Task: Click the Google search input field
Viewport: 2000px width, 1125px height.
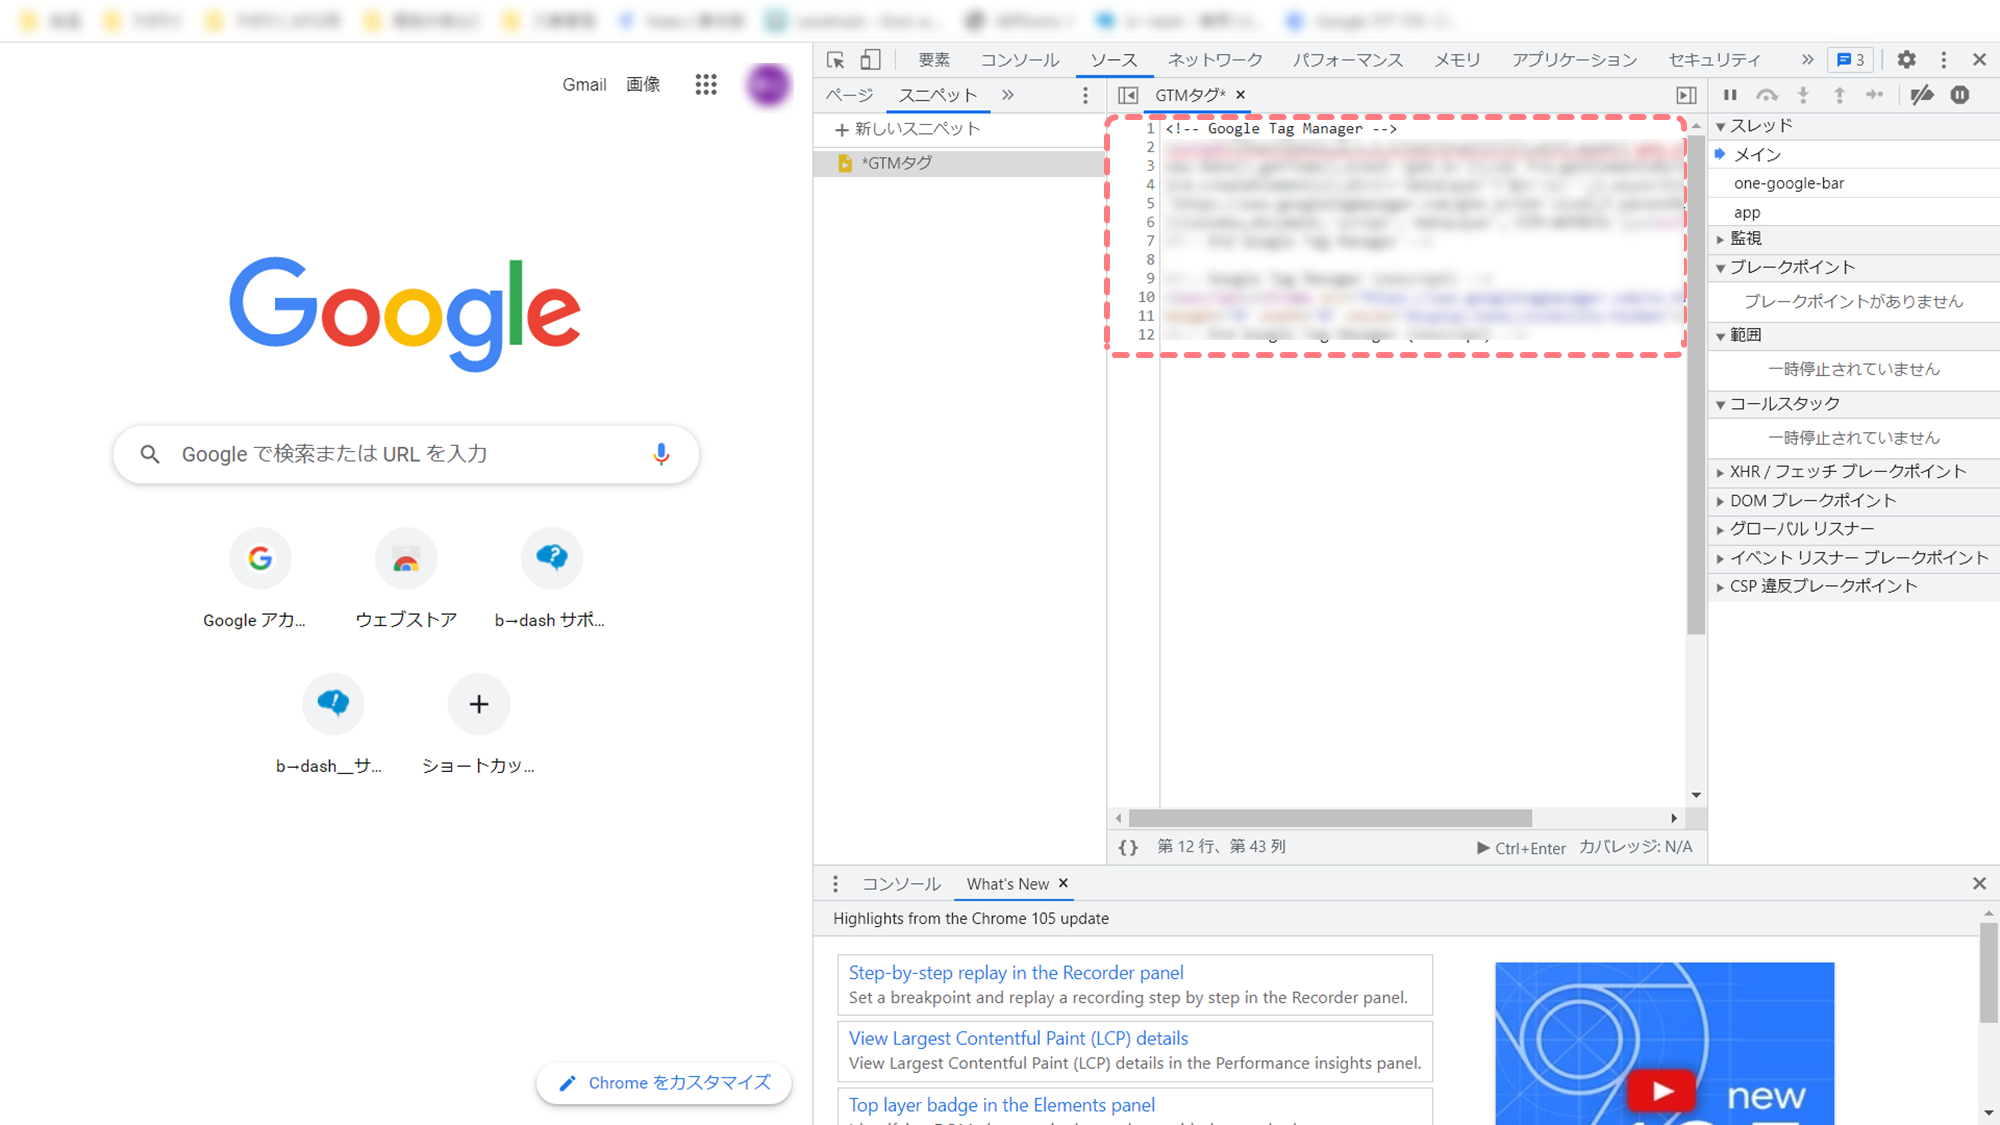Action: tap(406, 454)
